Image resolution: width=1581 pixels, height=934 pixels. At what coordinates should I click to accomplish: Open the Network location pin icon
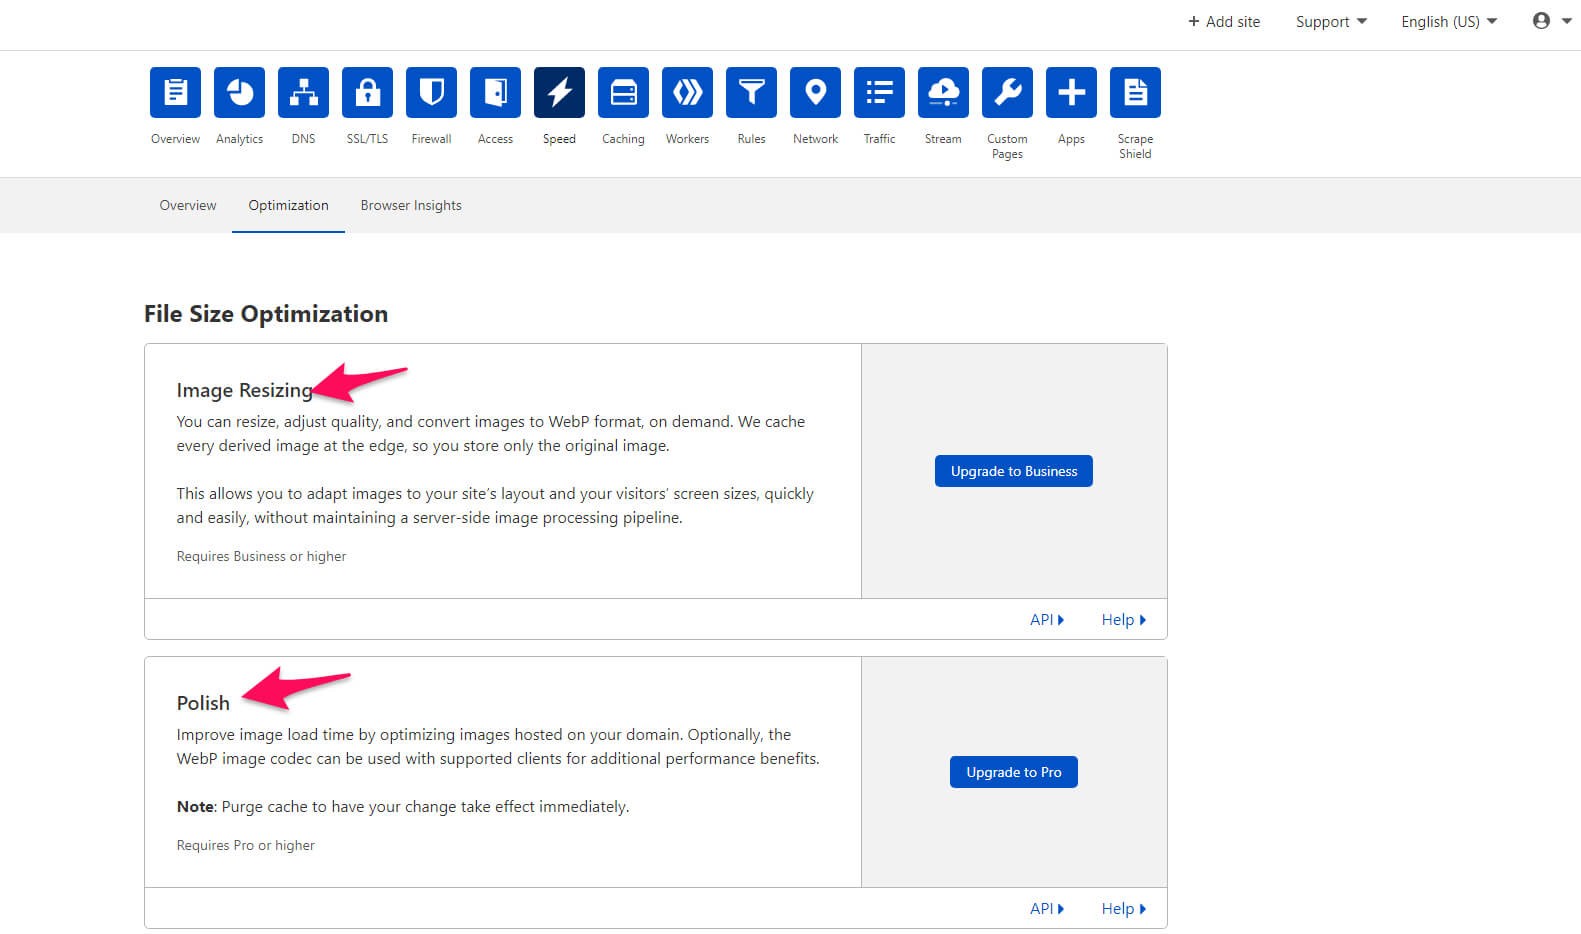click(x=815, y=92)
